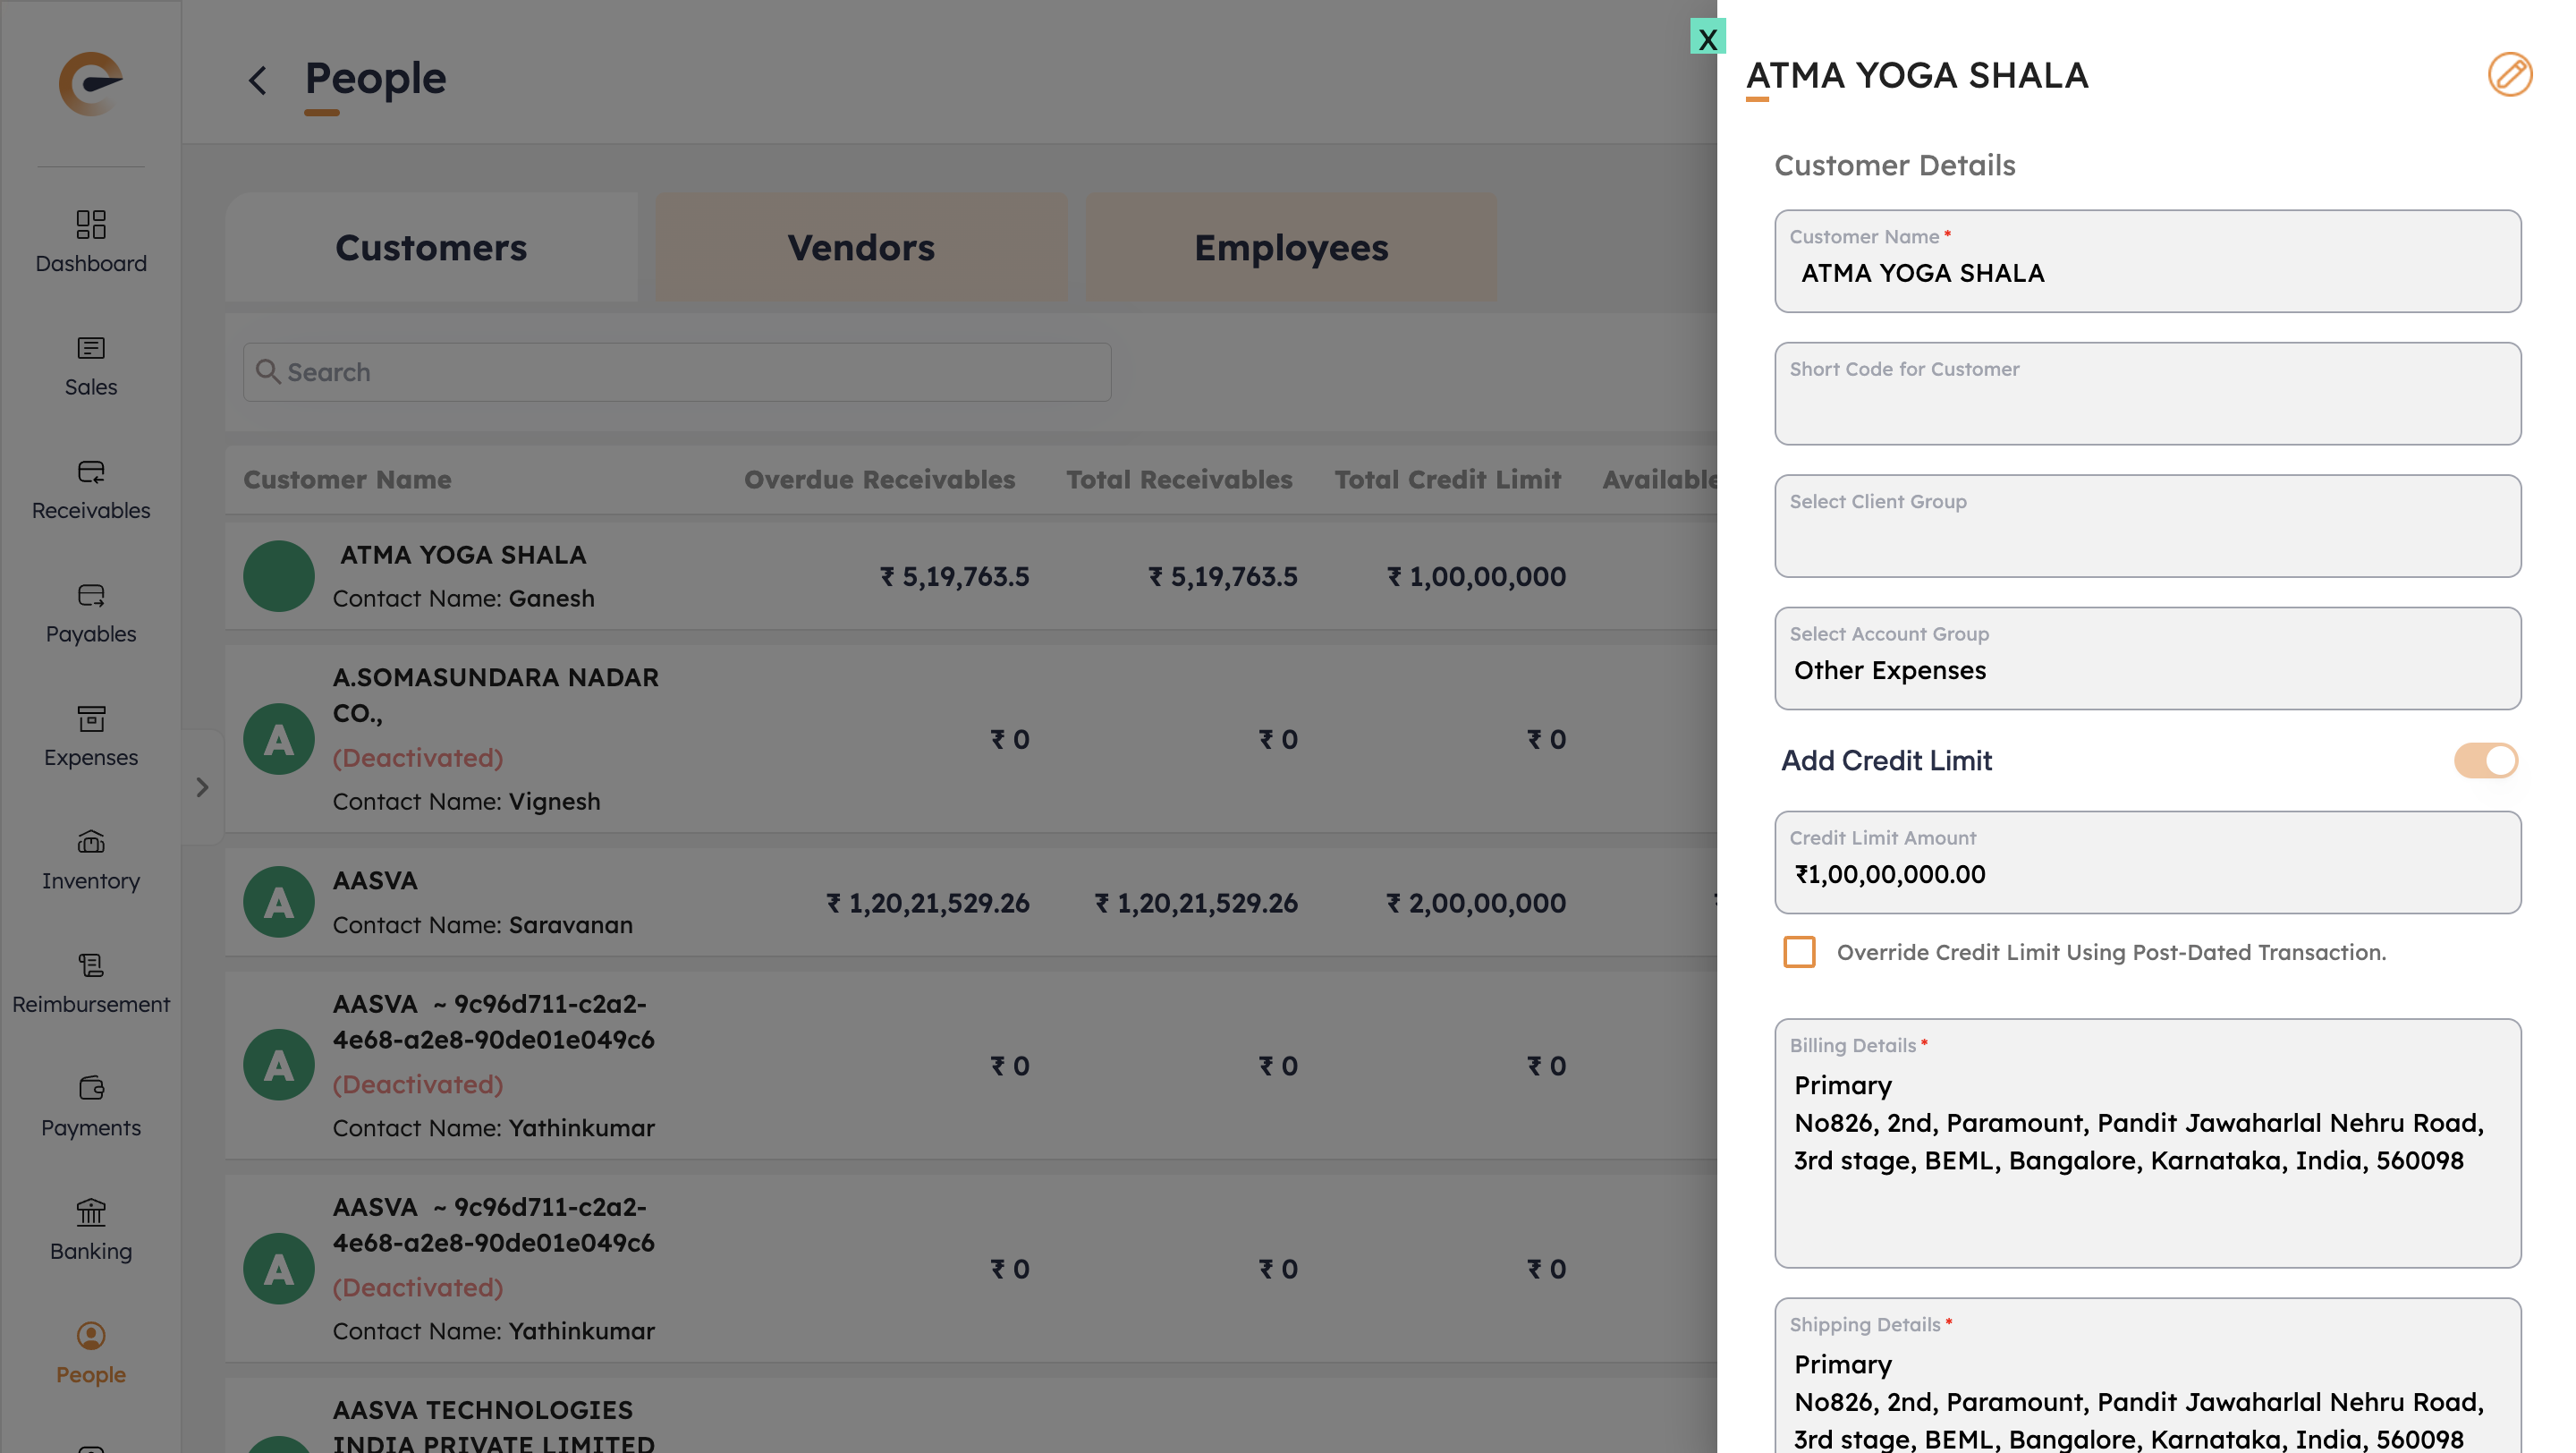Disable the Add Credit Limit toggle

[x=2485, y=760]
